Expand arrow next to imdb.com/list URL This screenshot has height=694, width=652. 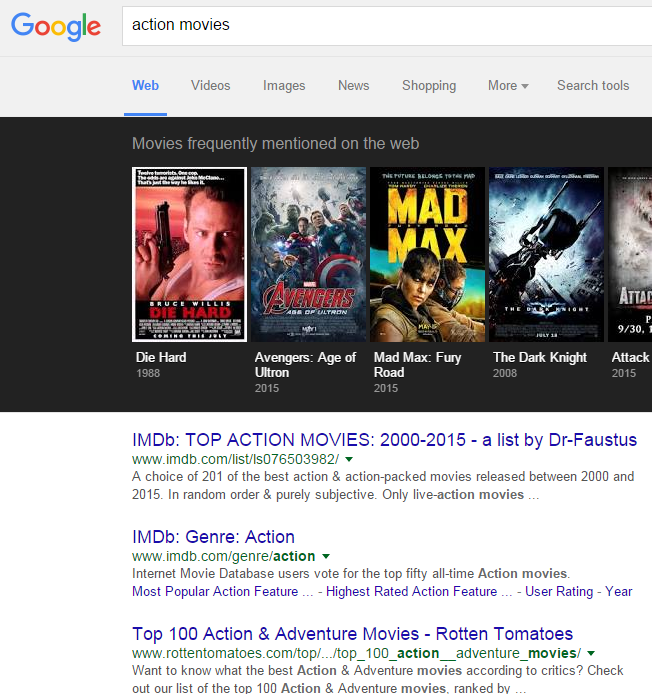pos(349,459)
